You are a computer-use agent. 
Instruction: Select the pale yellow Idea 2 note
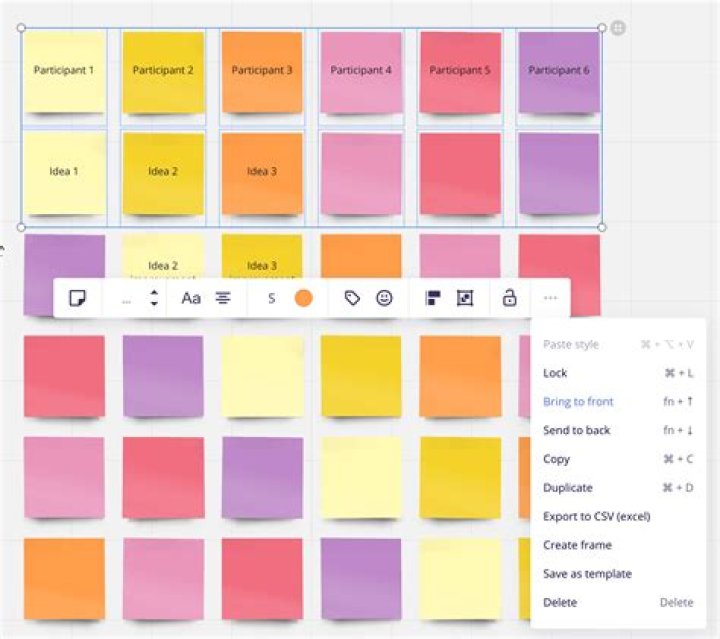coord(163,256)
